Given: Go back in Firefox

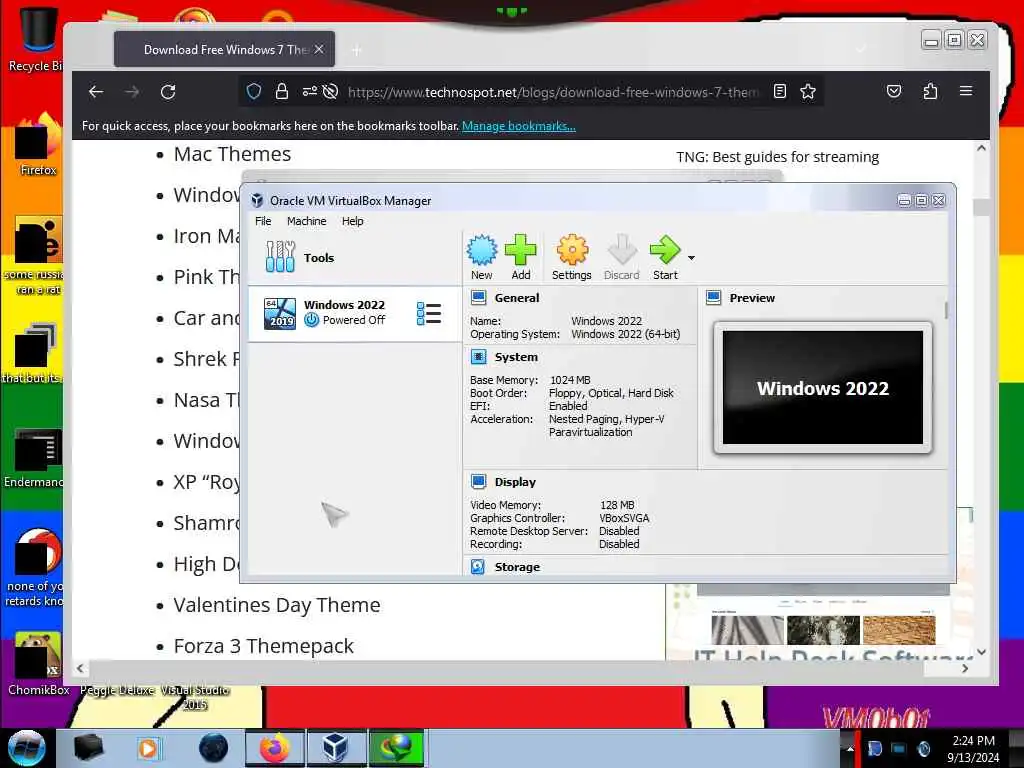Looking at the screenshot, I should click(96, 92).
